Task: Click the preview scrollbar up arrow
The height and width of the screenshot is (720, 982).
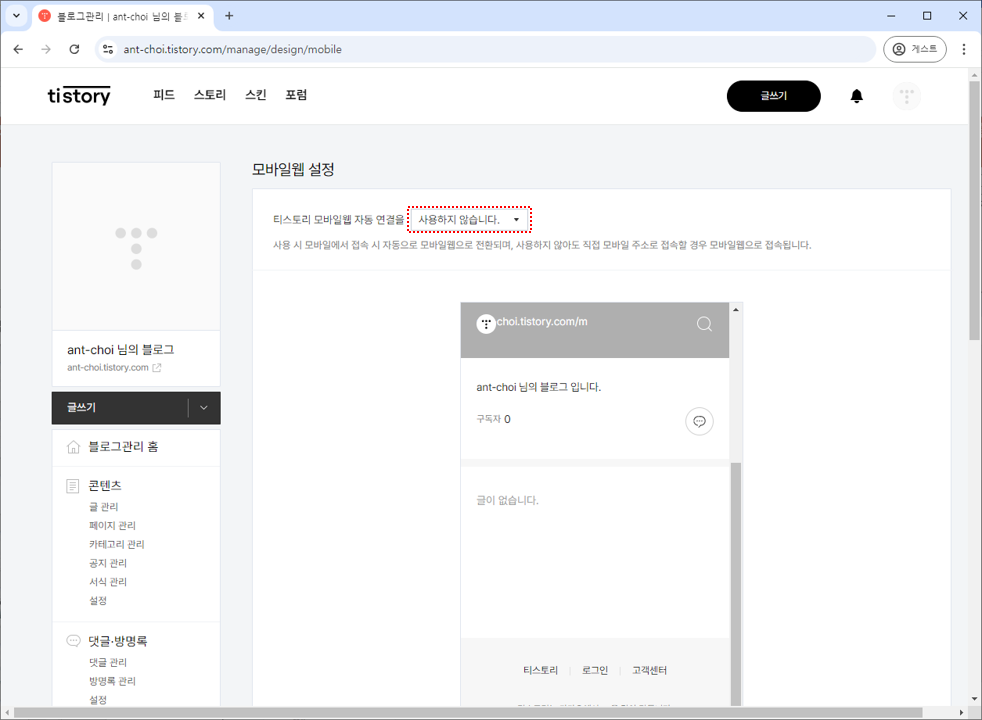Action: (x=736, y=309)
